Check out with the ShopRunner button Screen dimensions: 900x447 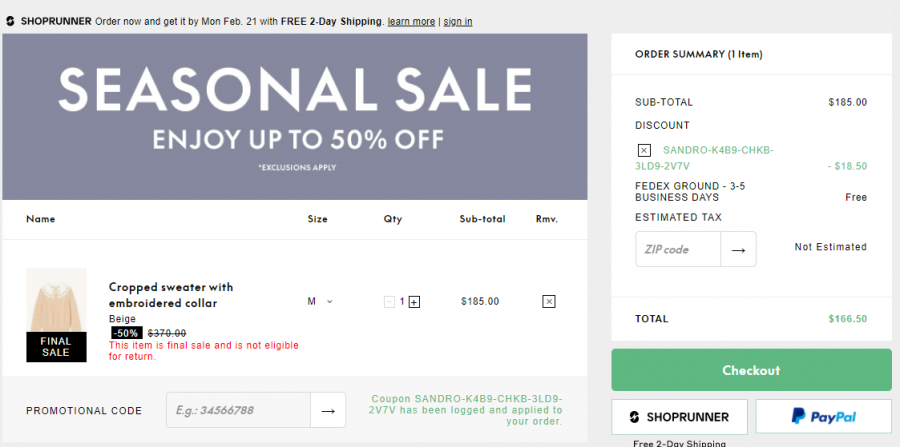[680, 417]
